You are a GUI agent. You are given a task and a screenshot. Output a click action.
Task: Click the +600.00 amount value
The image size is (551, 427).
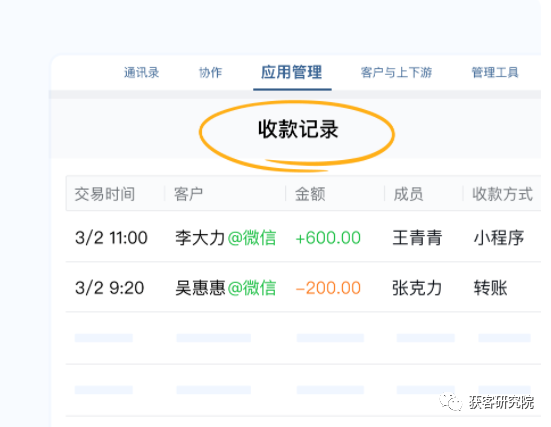[x=328, y=238]
